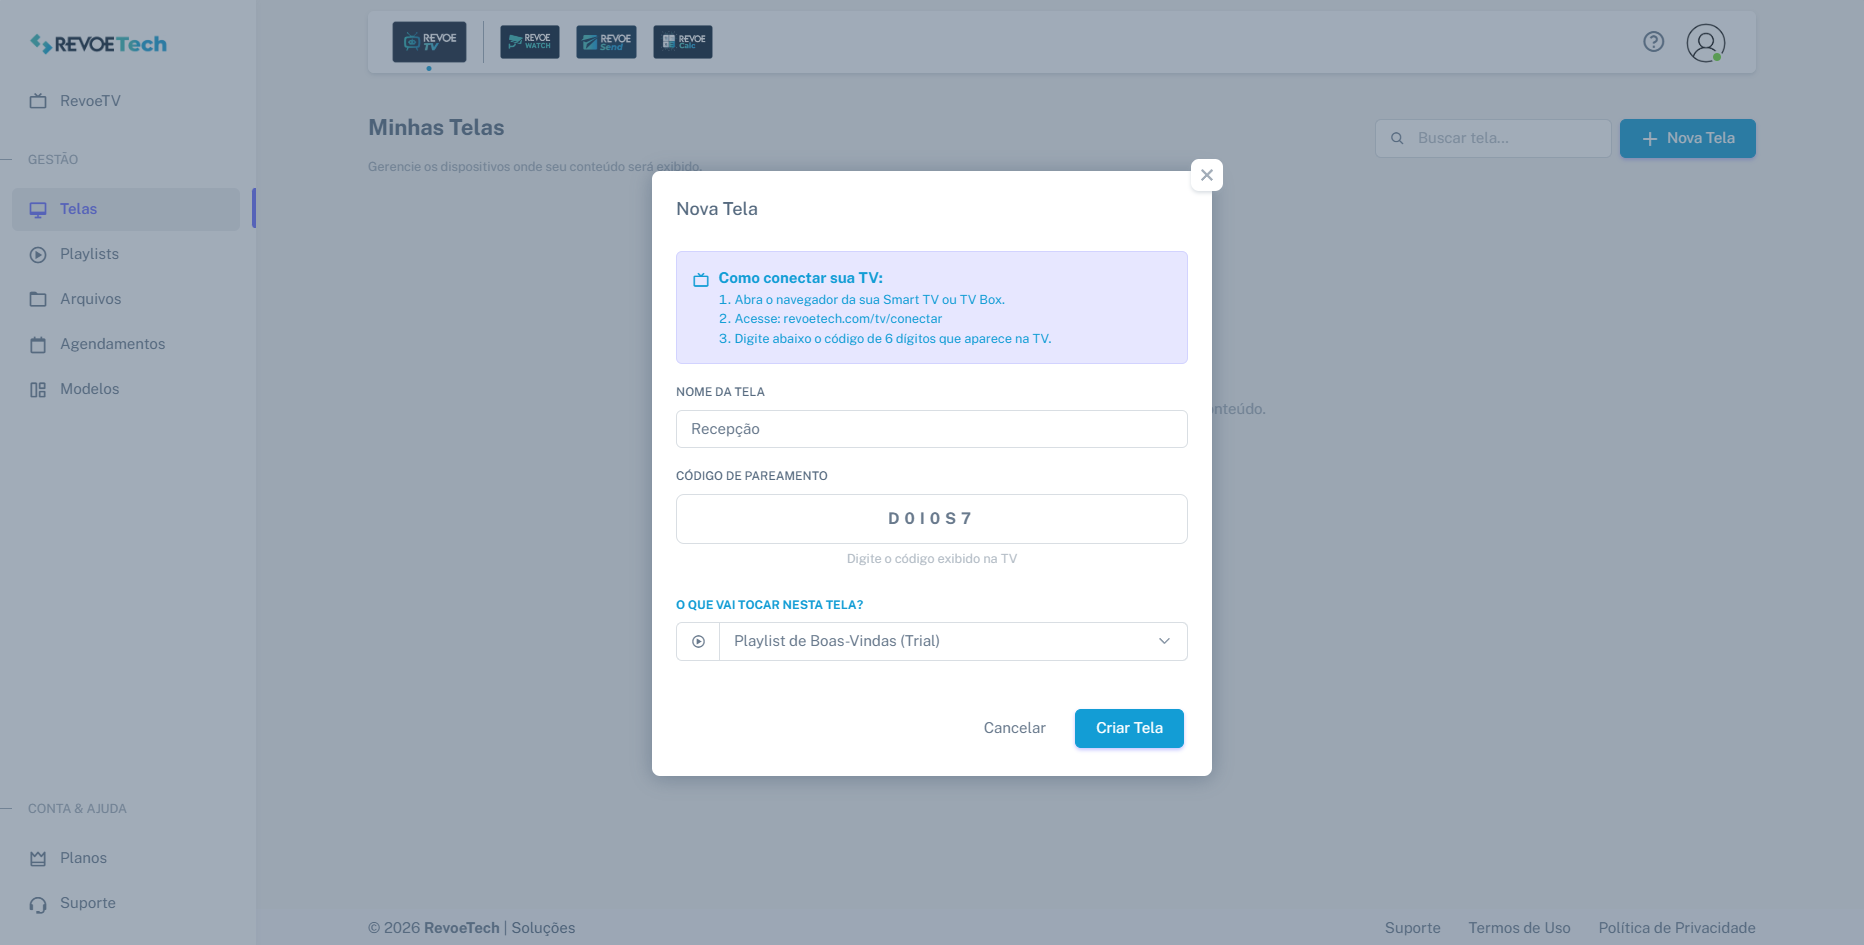Open the Revoe Calc app icon
This screenshot has width=1864, height=945.
[x=683, y=42]
